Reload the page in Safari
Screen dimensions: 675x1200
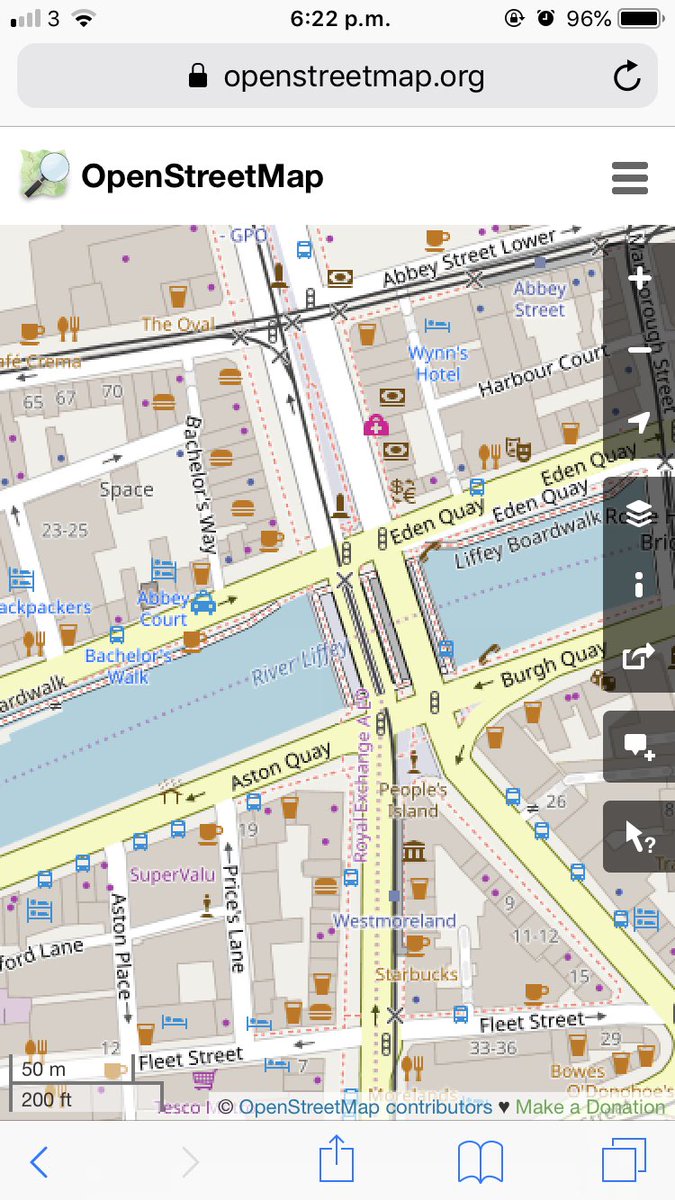click(627, 76)
